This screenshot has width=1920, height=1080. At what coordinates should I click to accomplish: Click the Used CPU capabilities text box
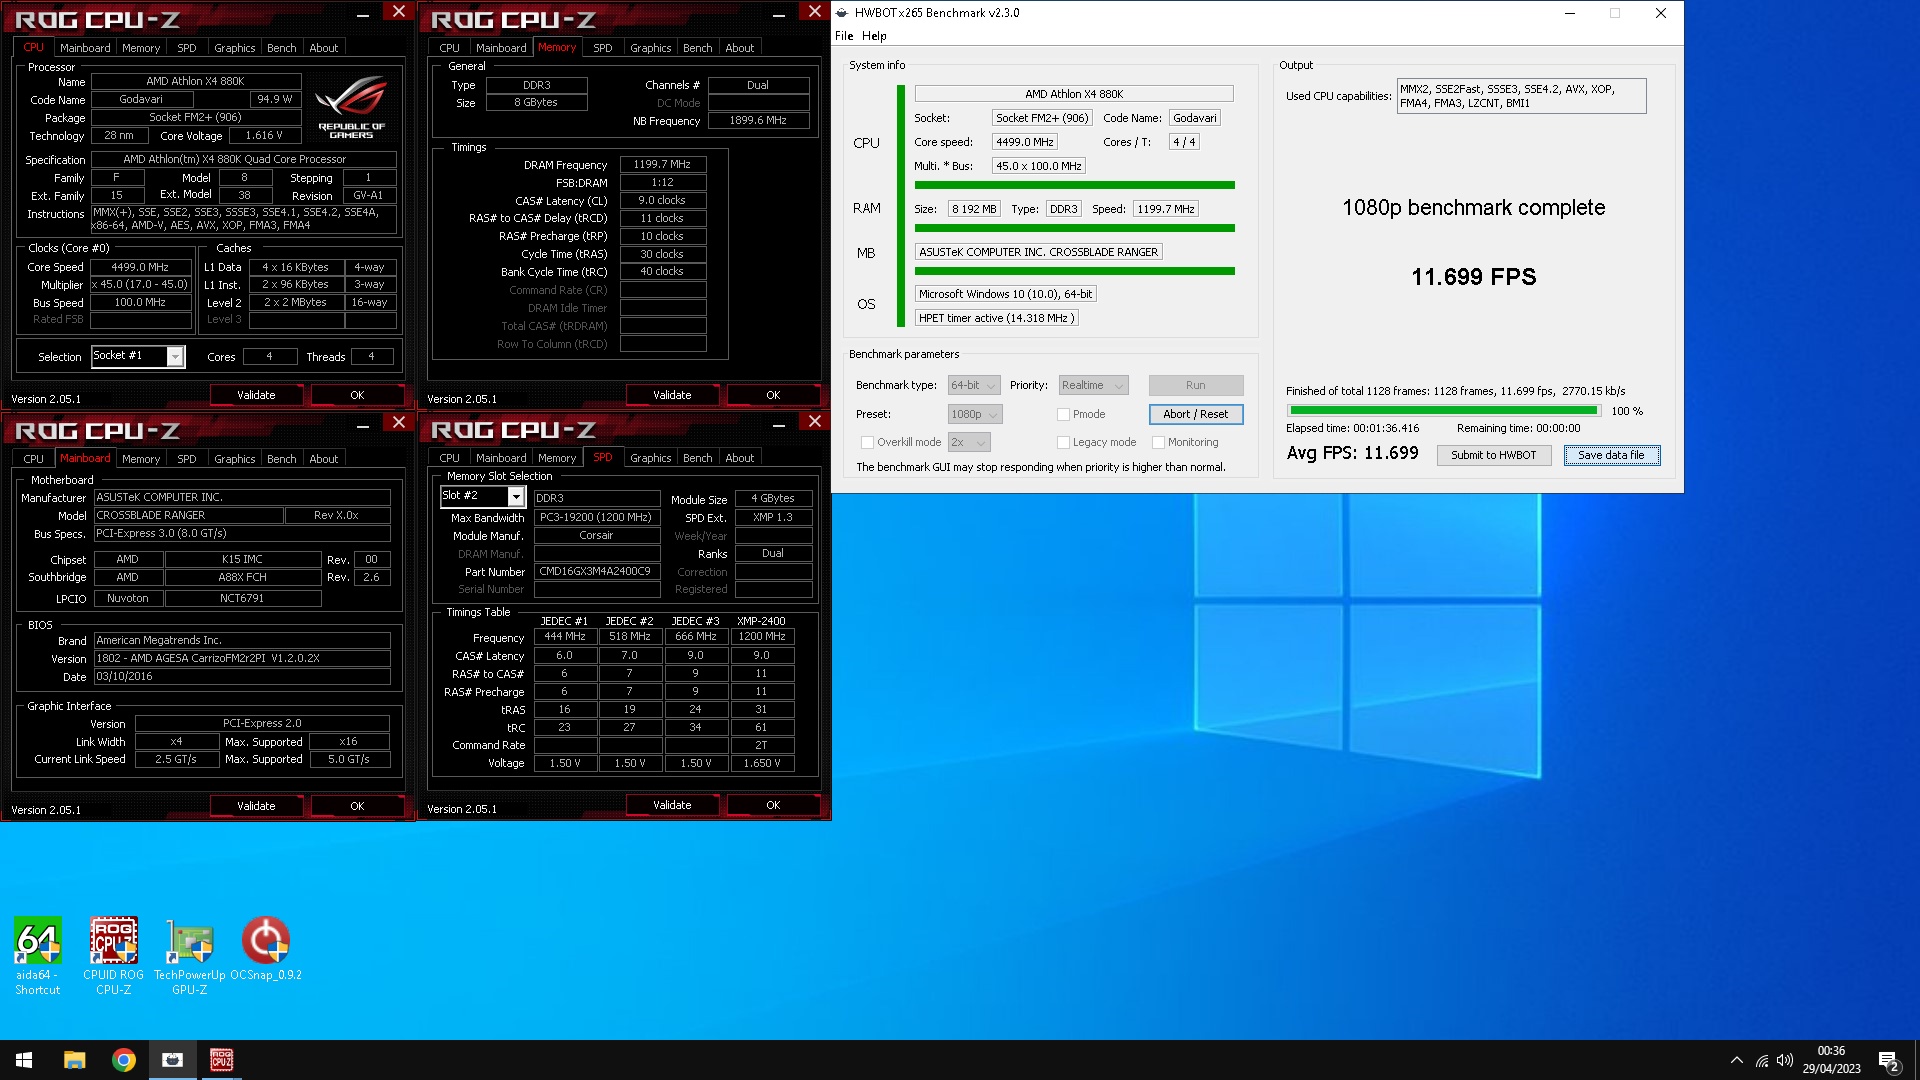point(1521,96)
